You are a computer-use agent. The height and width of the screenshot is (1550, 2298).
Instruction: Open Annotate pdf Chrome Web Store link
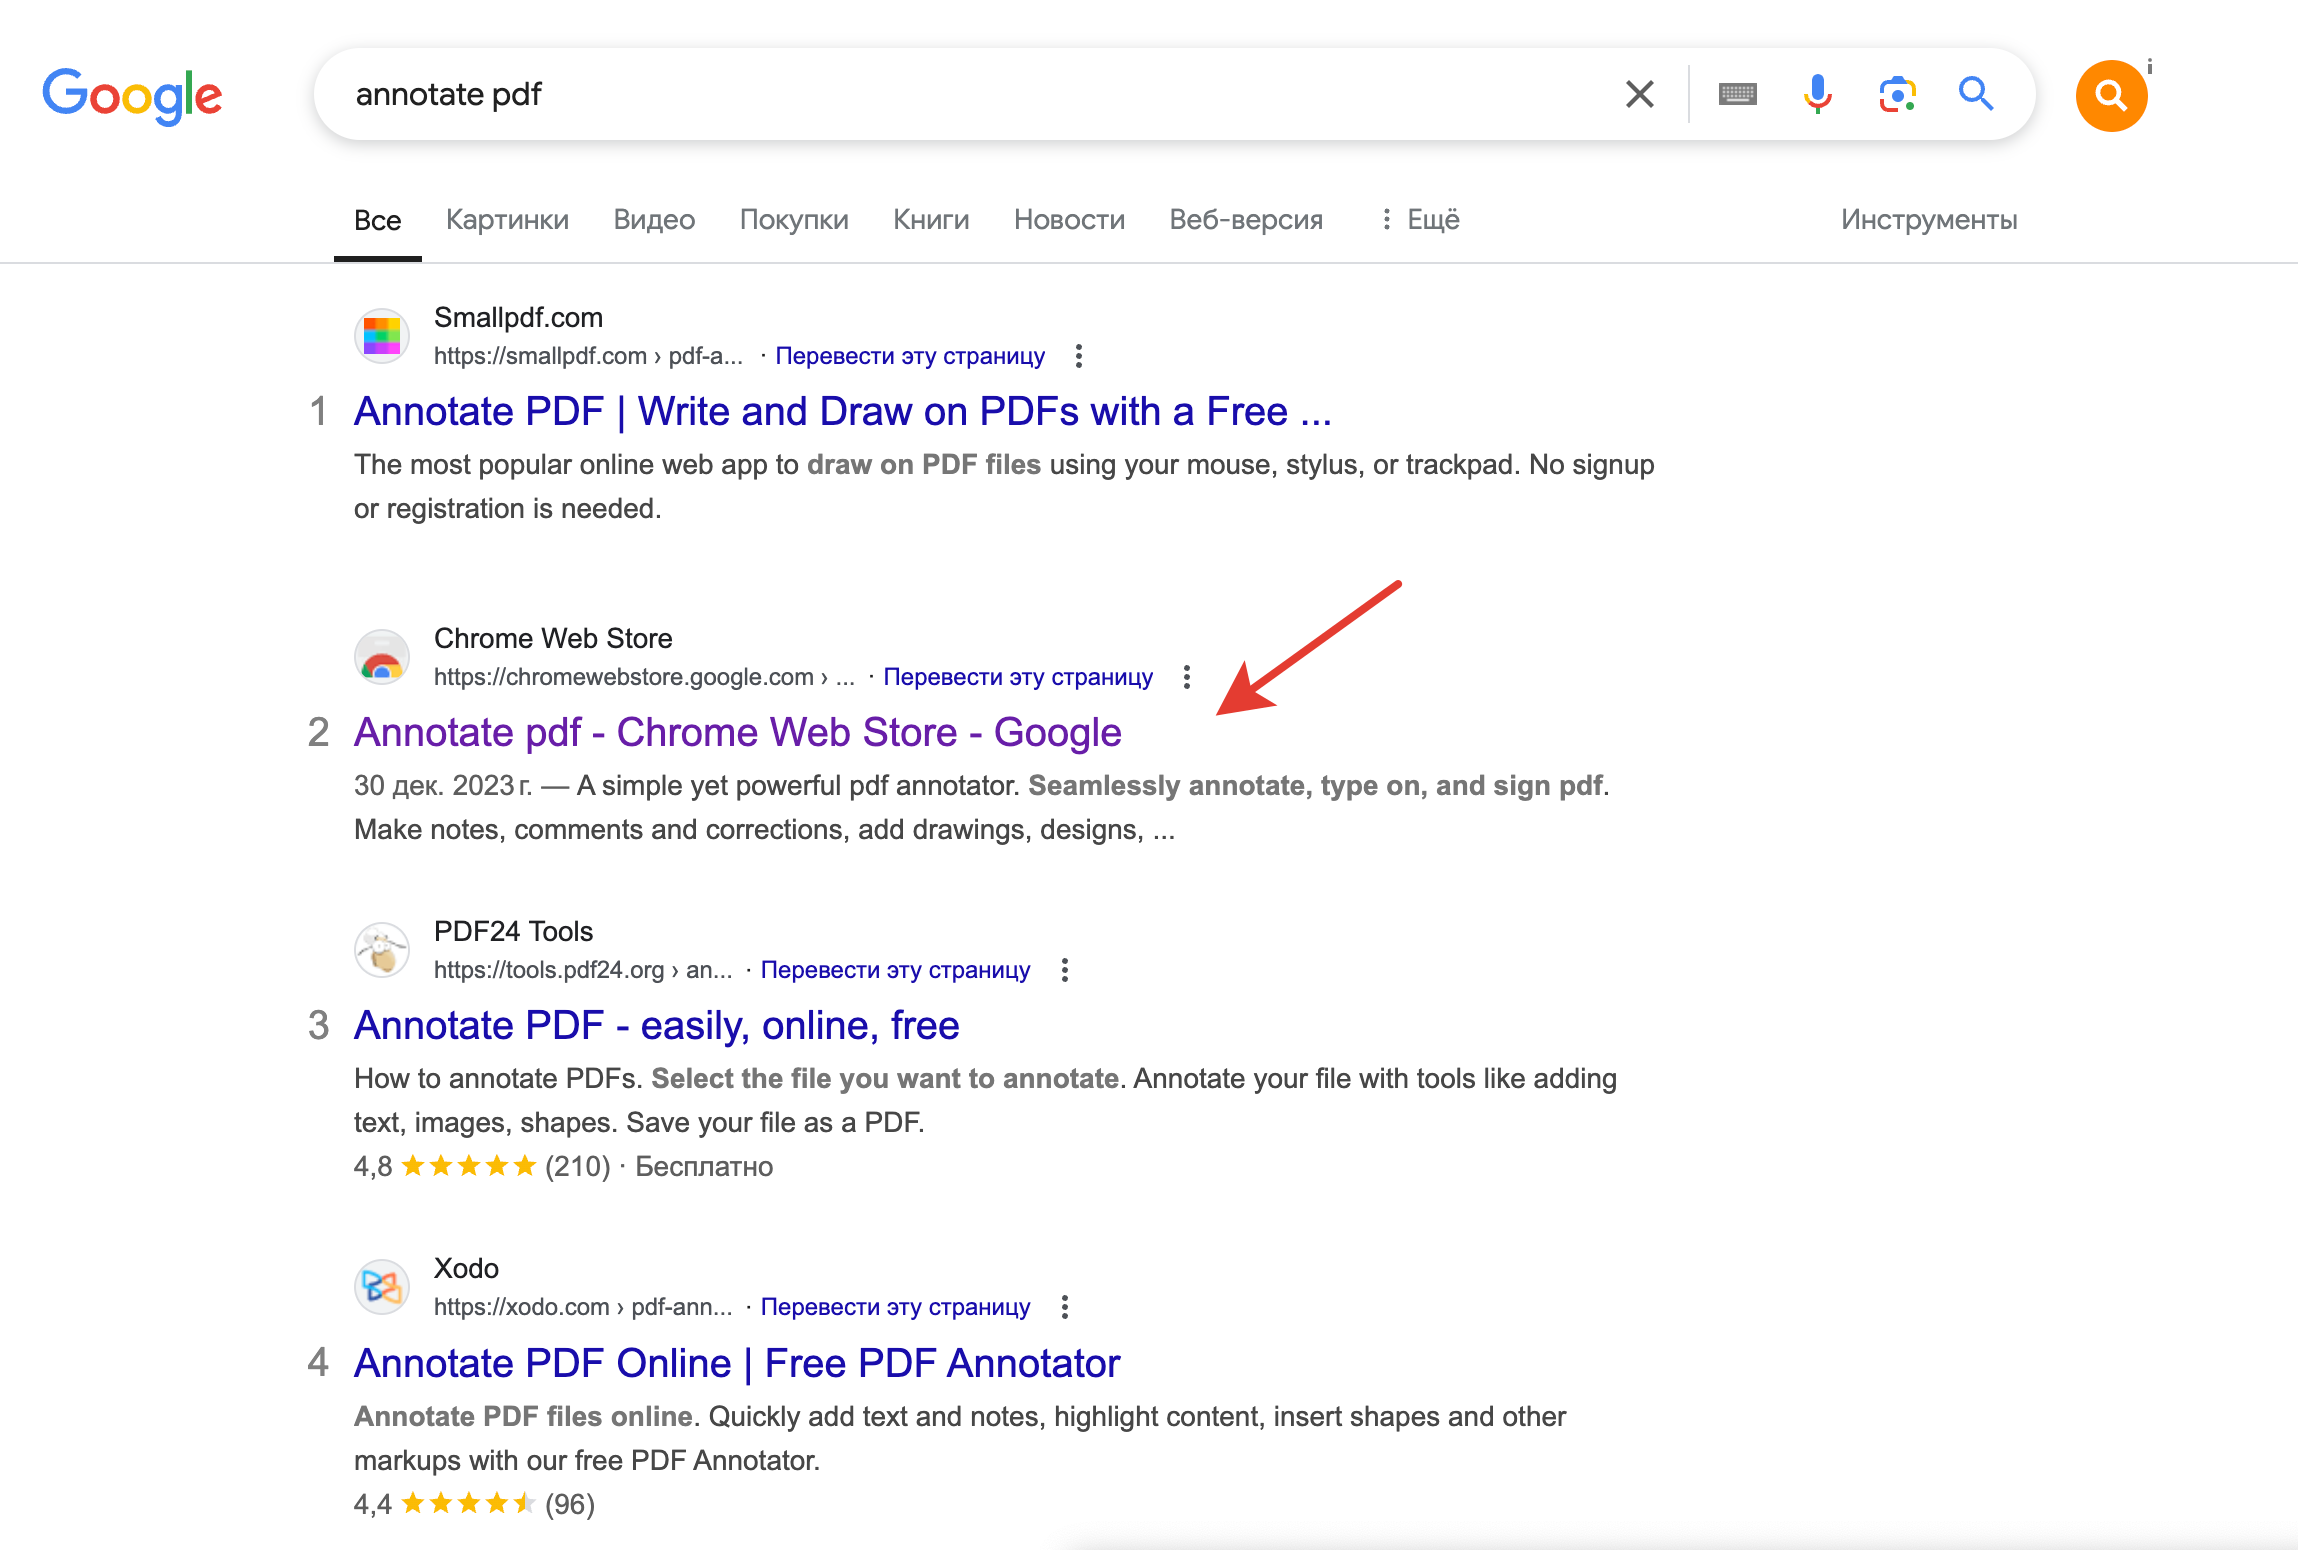click(737, 732)
